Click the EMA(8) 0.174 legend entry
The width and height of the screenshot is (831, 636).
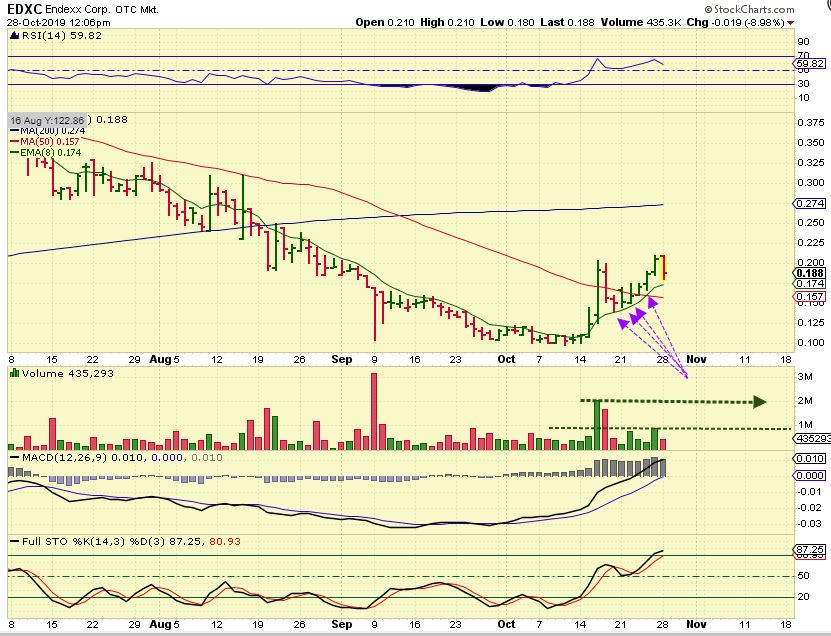(x=46, y=153)
